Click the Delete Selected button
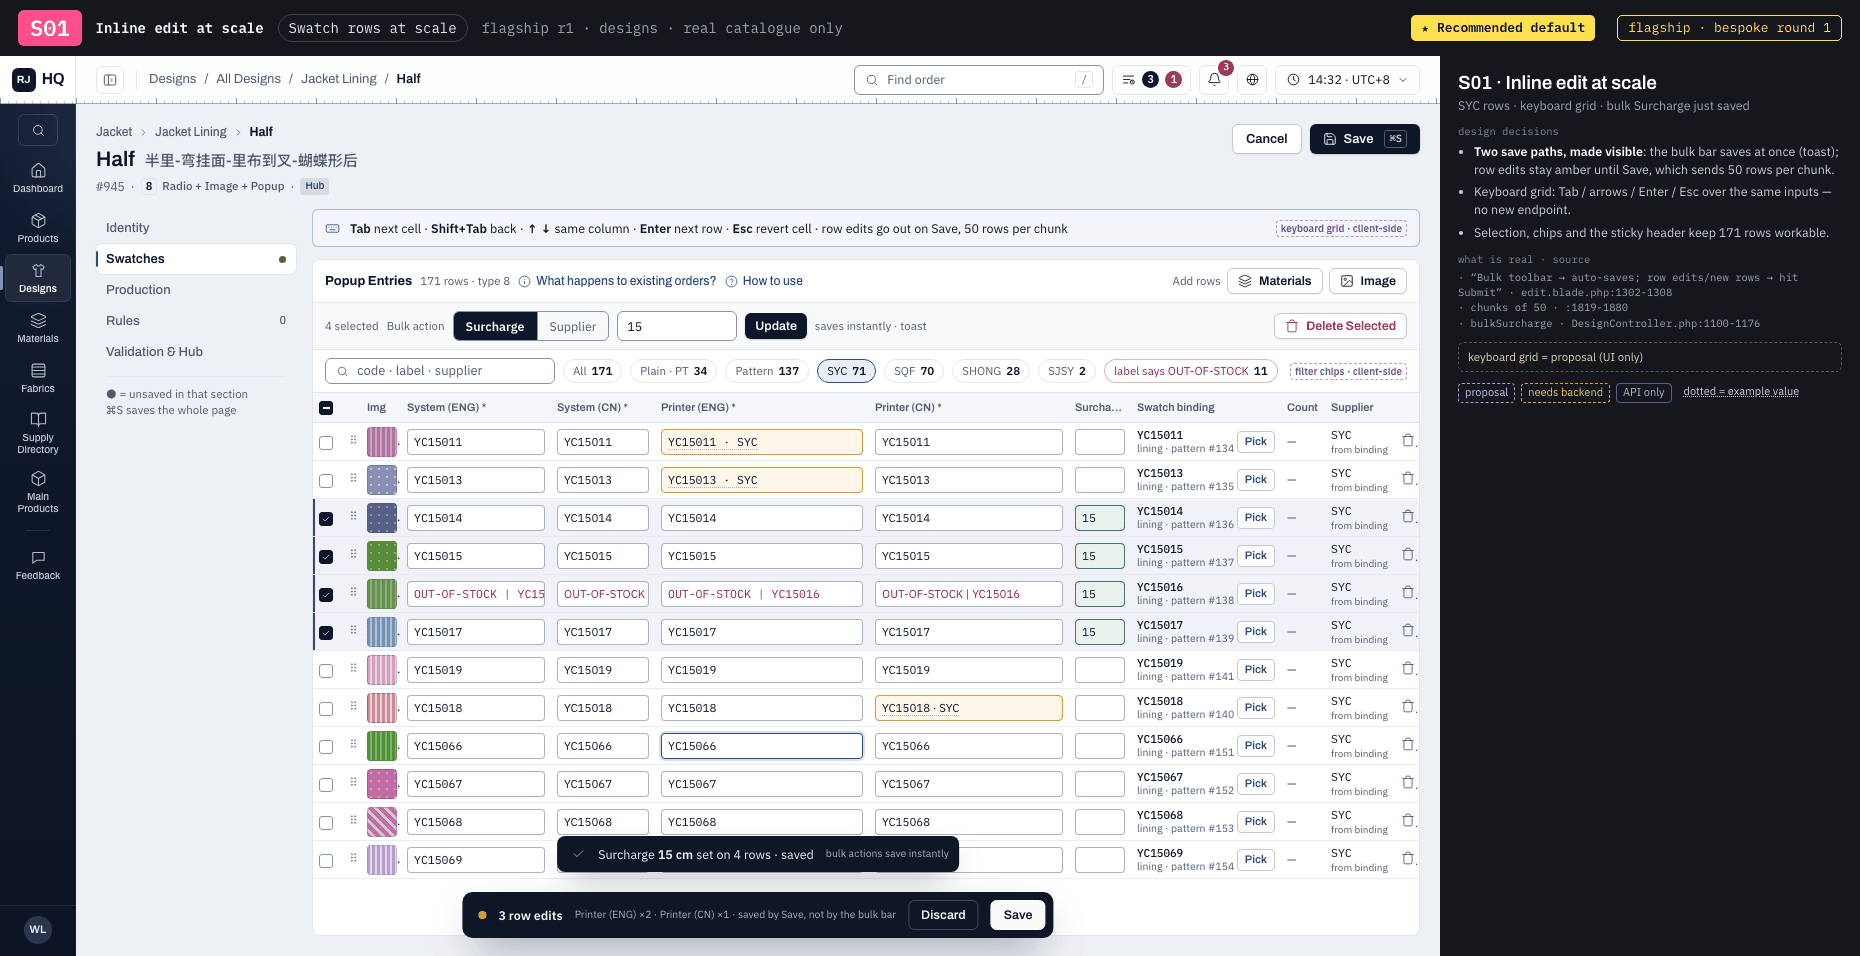The image size is (1860, 956). [1340, 326]
